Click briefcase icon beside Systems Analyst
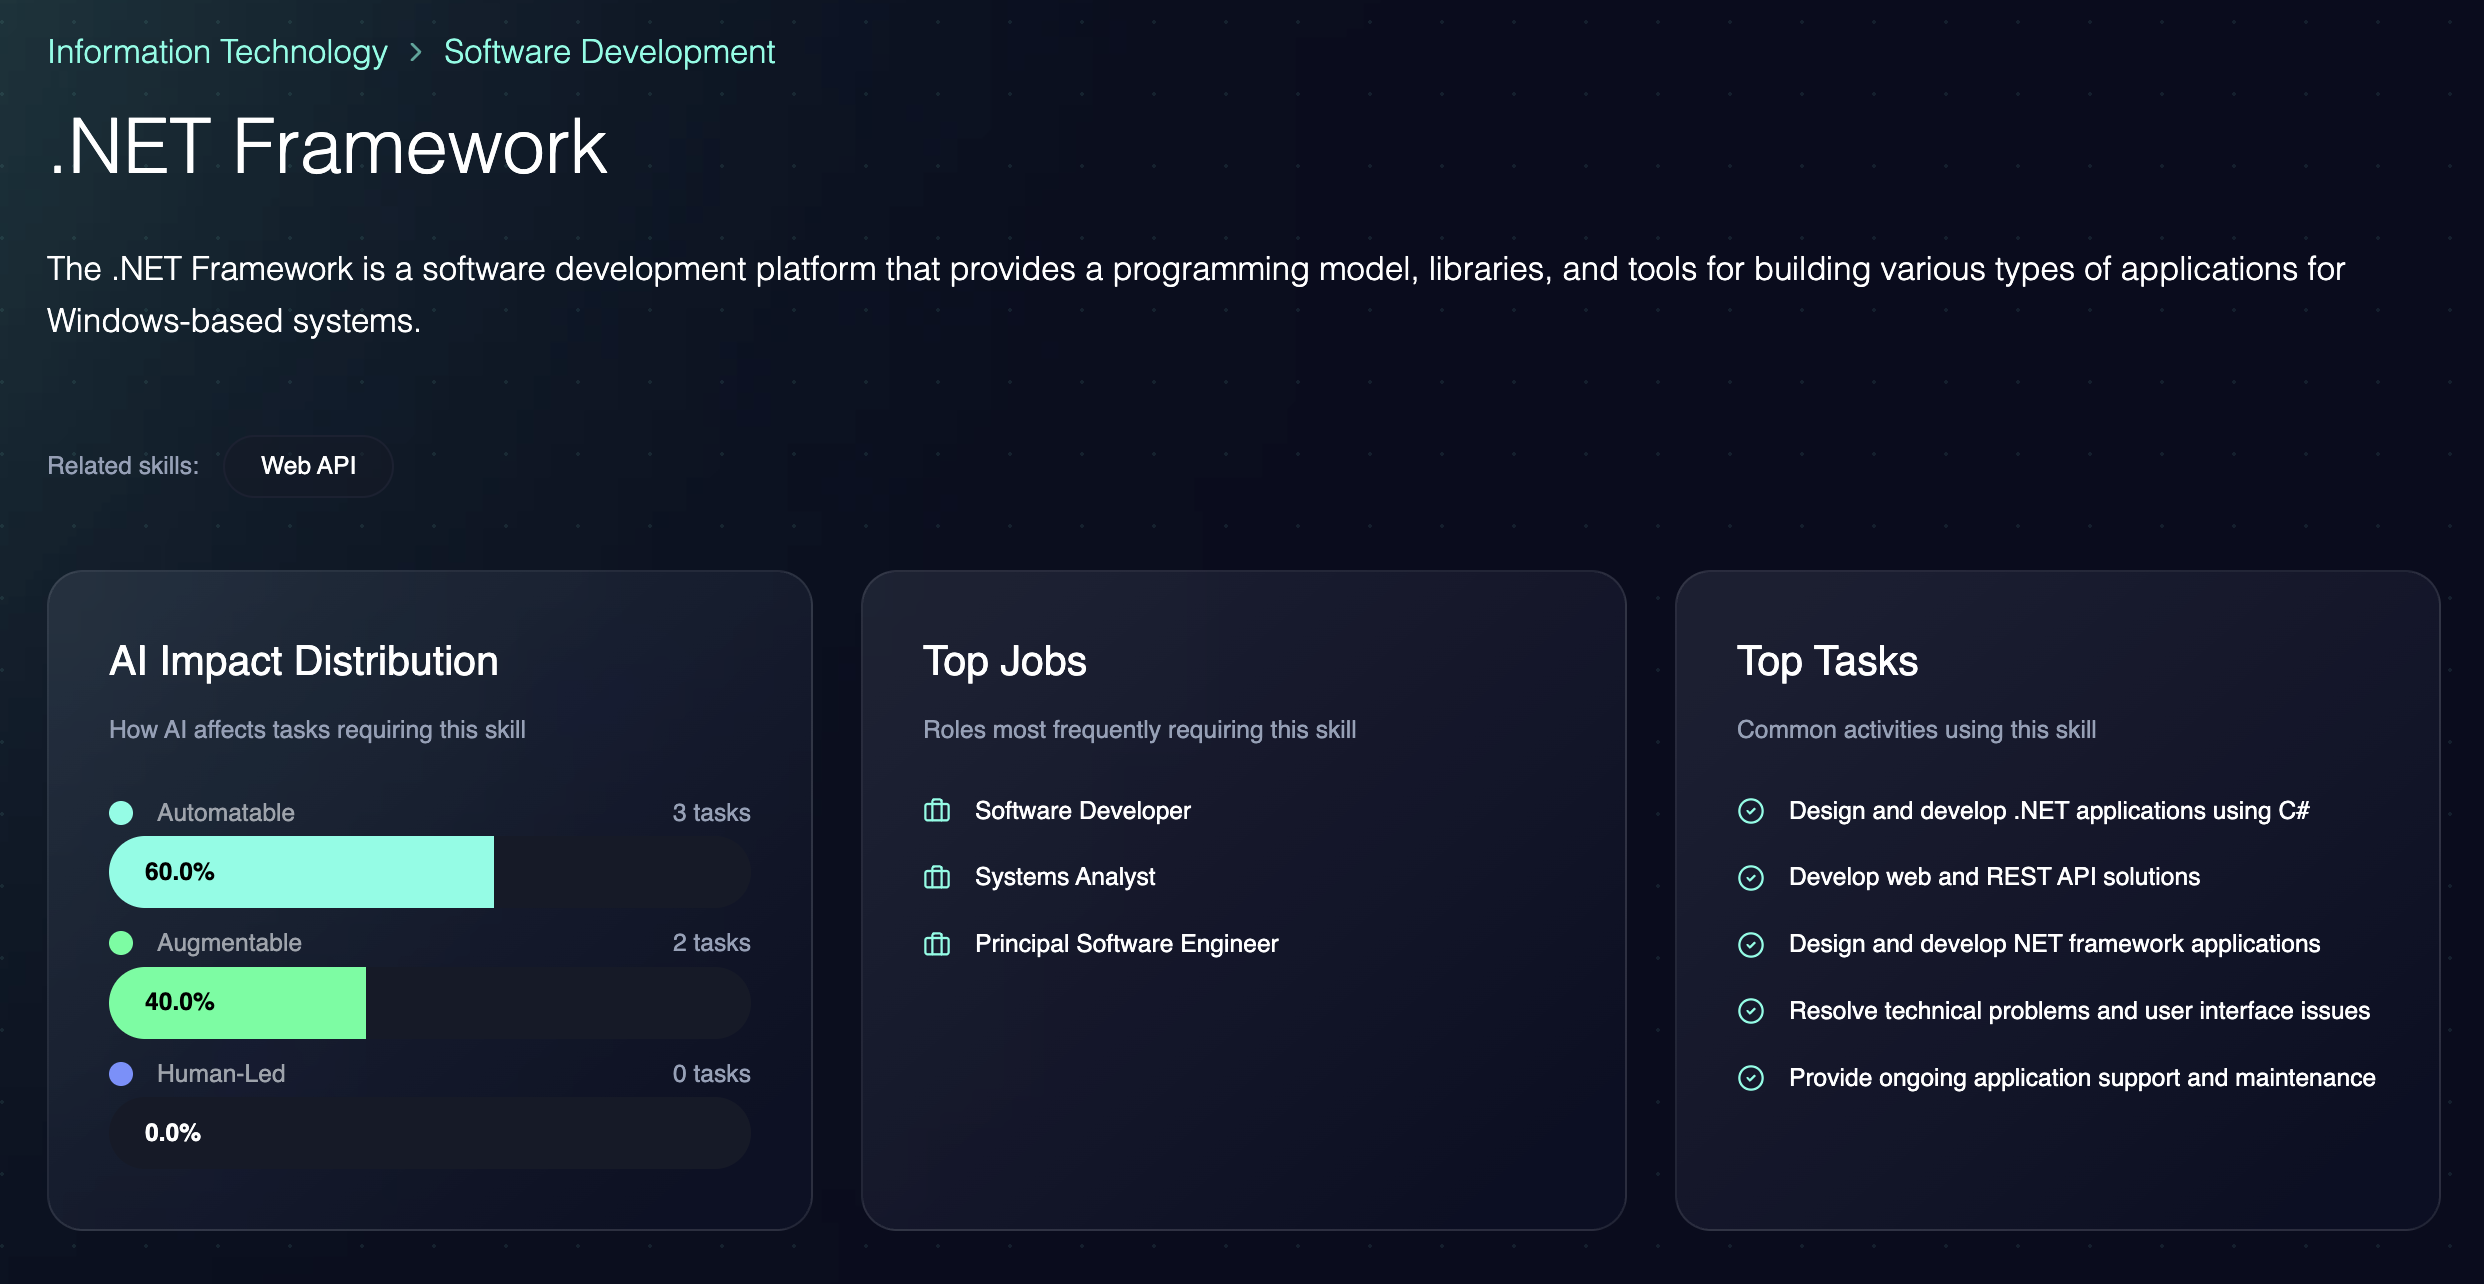The height and width of the screenshot is (1284, 2484). [x=937, y=878]
